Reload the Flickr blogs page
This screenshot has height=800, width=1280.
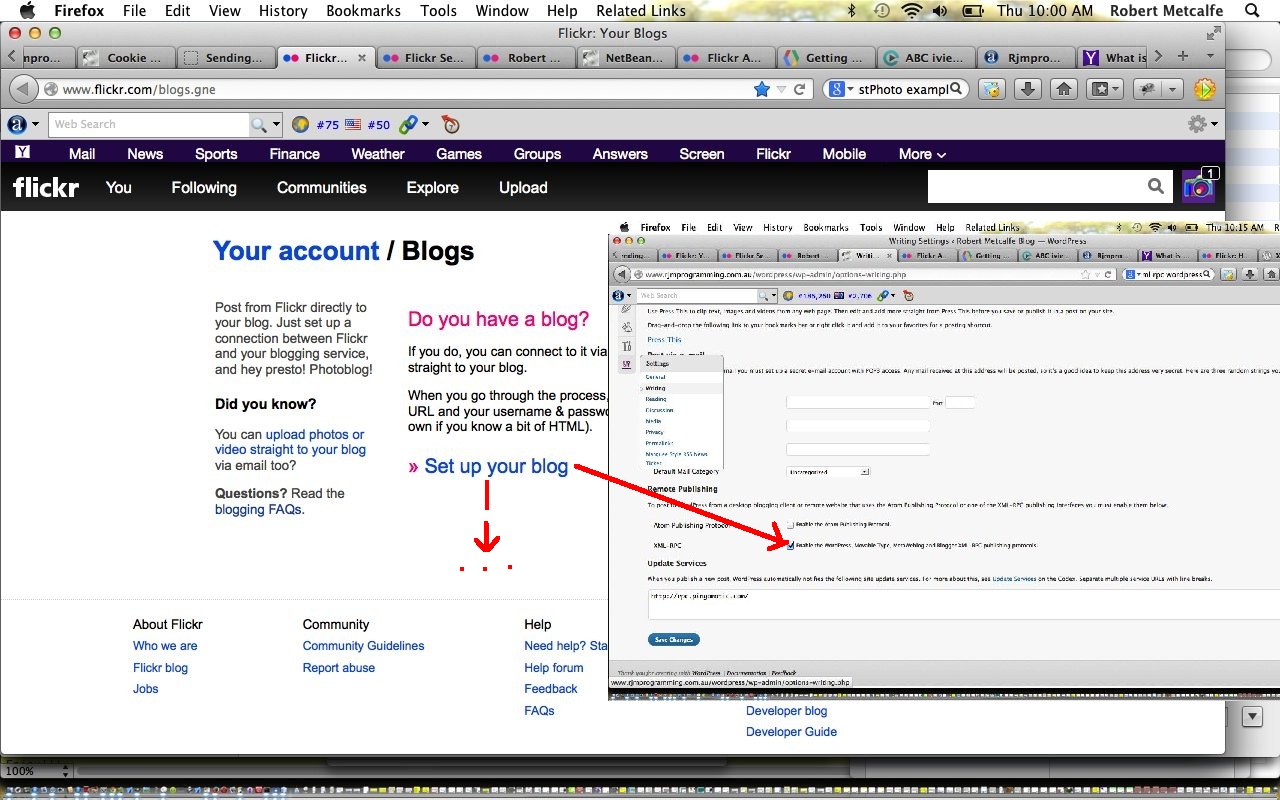(x=799, y=89)
